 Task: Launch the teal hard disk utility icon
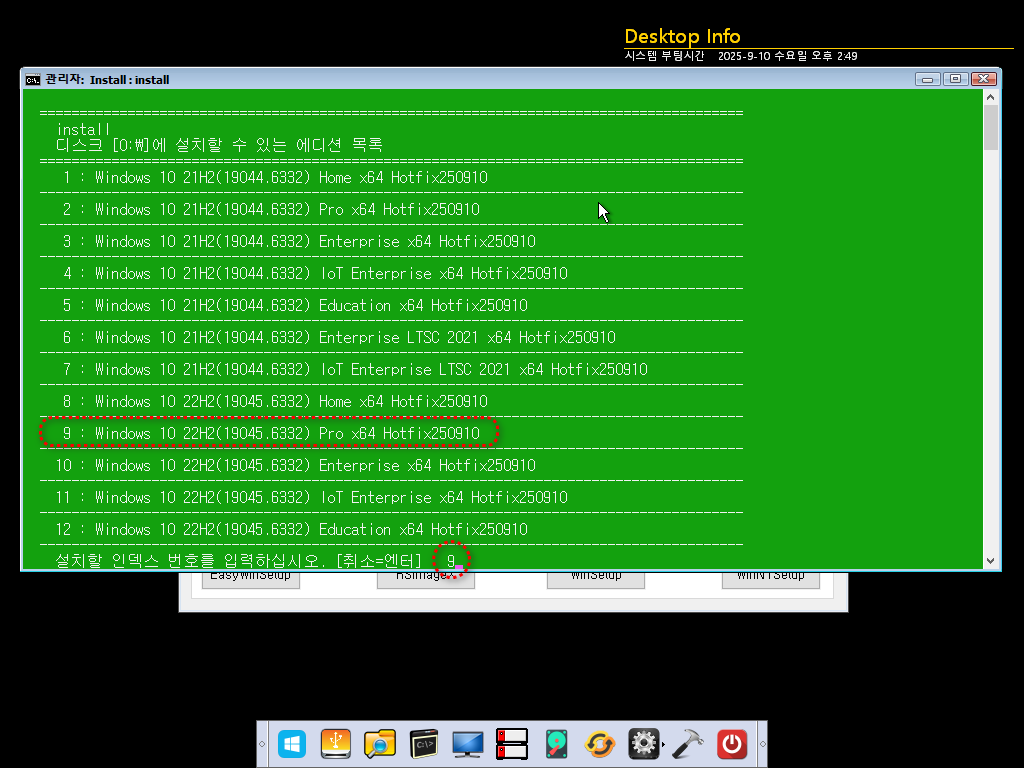(556, 744)
